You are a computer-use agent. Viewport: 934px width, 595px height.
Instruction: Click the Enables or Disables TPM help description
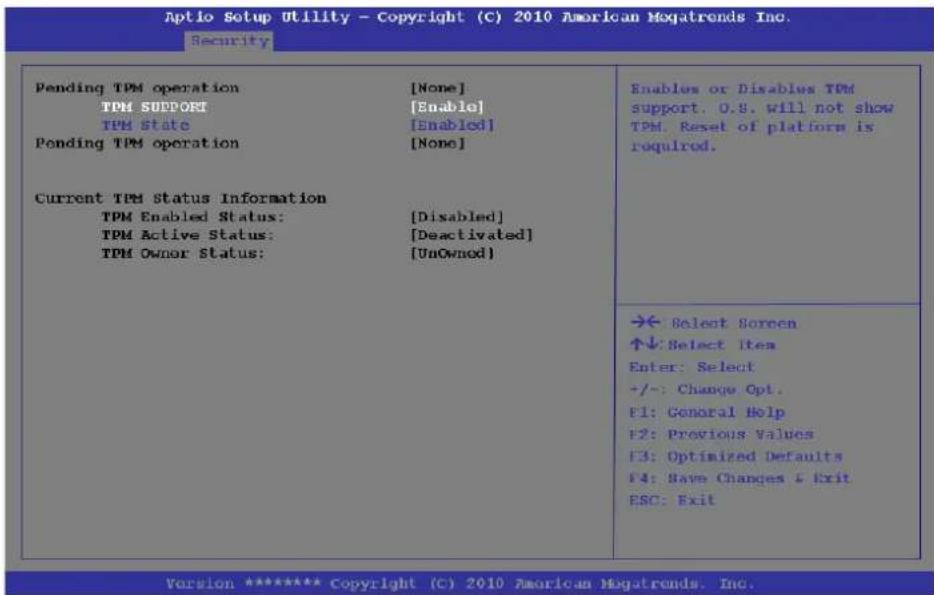(762, 117)
